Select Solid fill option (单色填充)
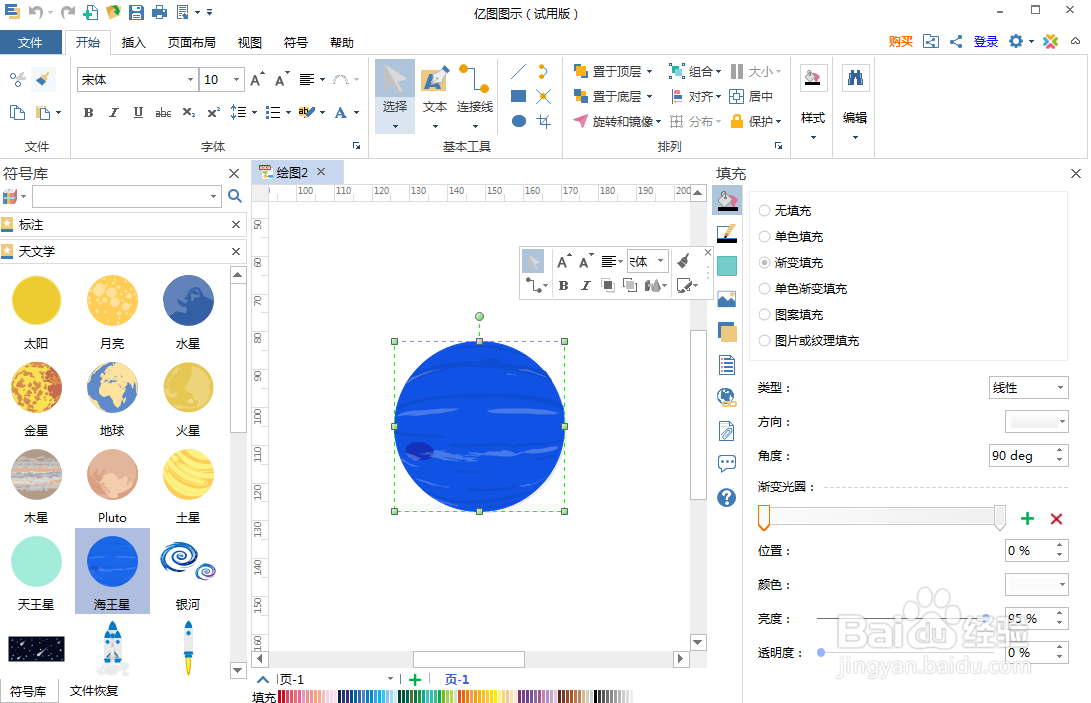 click(791, 237)
